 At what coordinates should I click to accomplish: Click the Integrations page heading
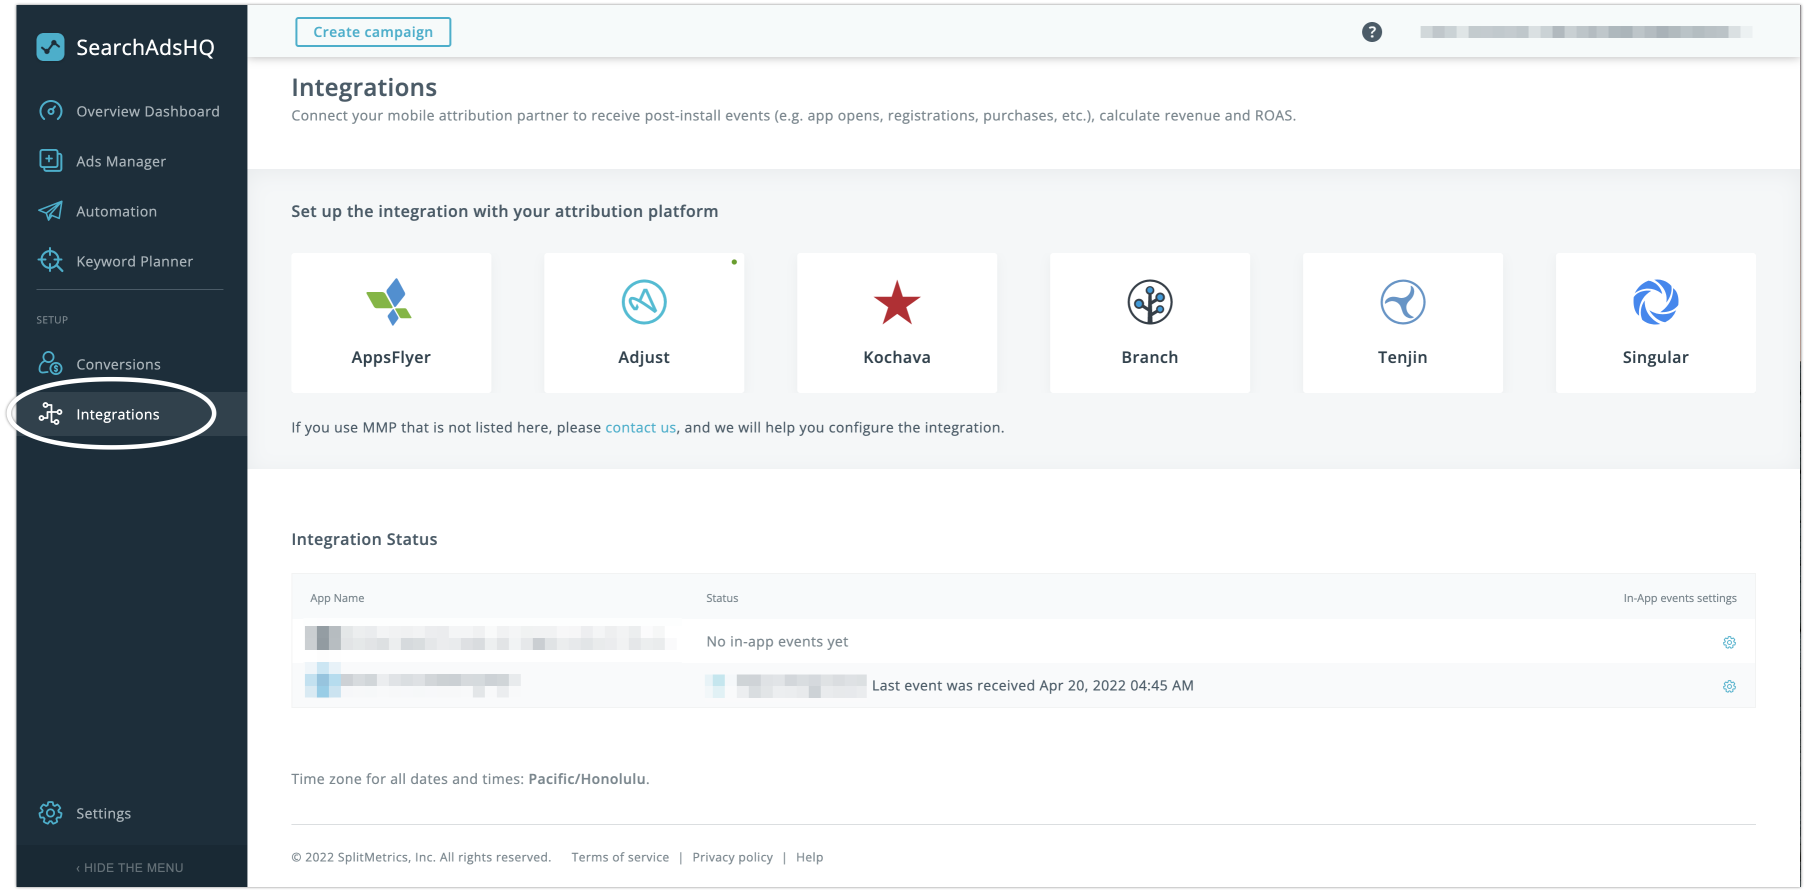(364, 87)
